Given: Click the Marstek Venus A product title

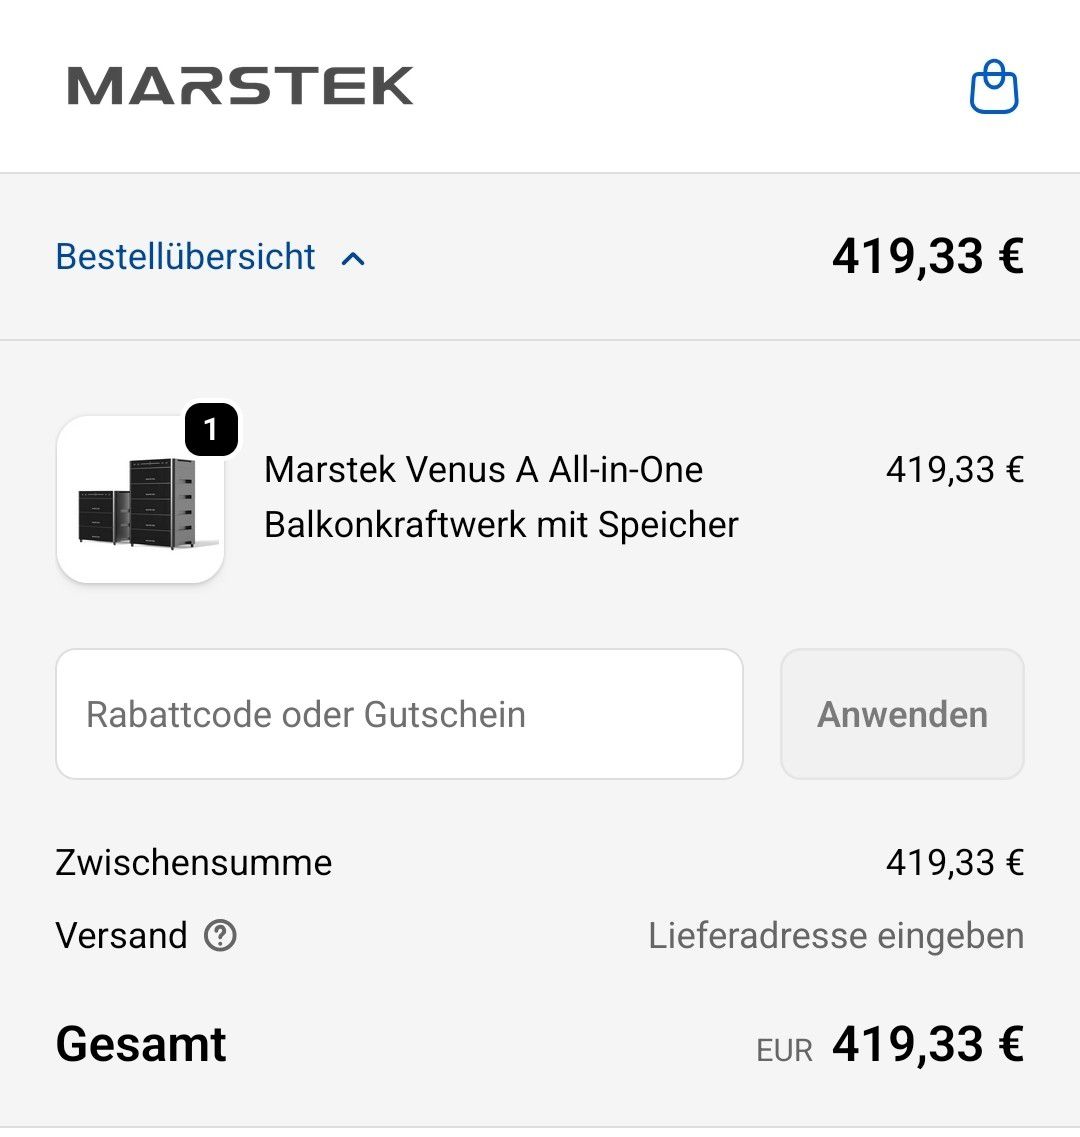Looking at the screenshot, I should [x=483, y=470].
